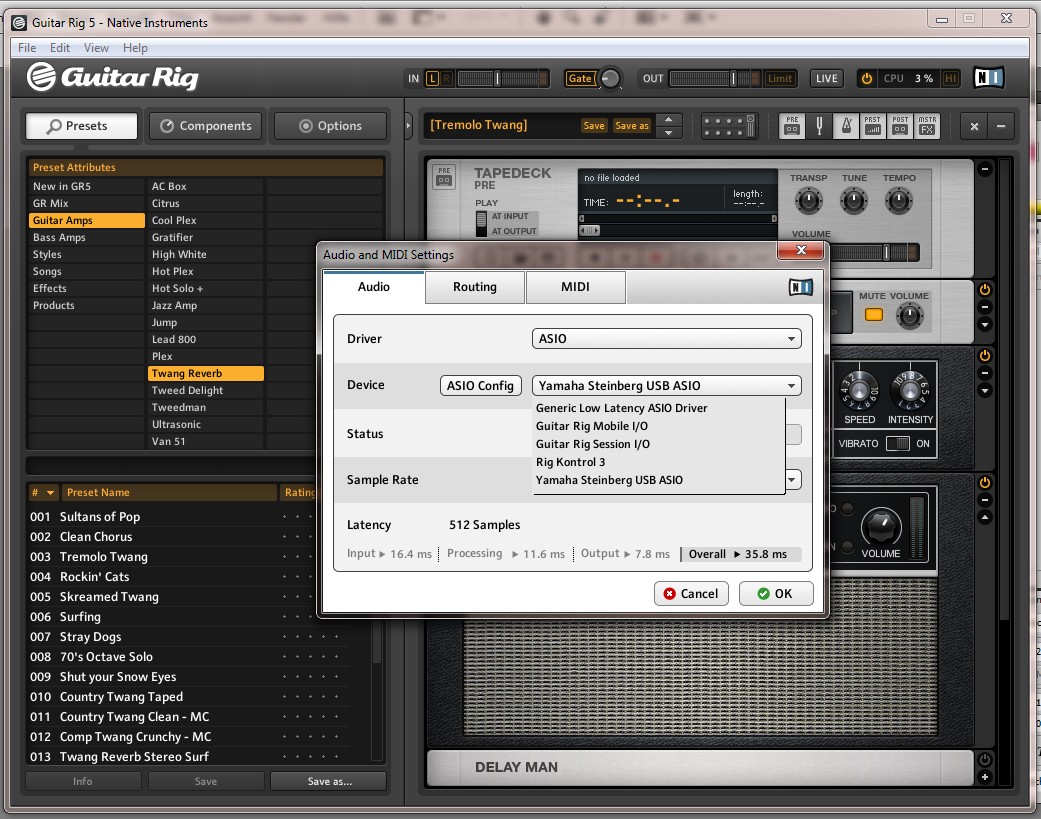The width and height of the screenshot is (1041, 819).
Task: Click the up arrow icon of the amp VOLUME module
Action: (985, 517)
